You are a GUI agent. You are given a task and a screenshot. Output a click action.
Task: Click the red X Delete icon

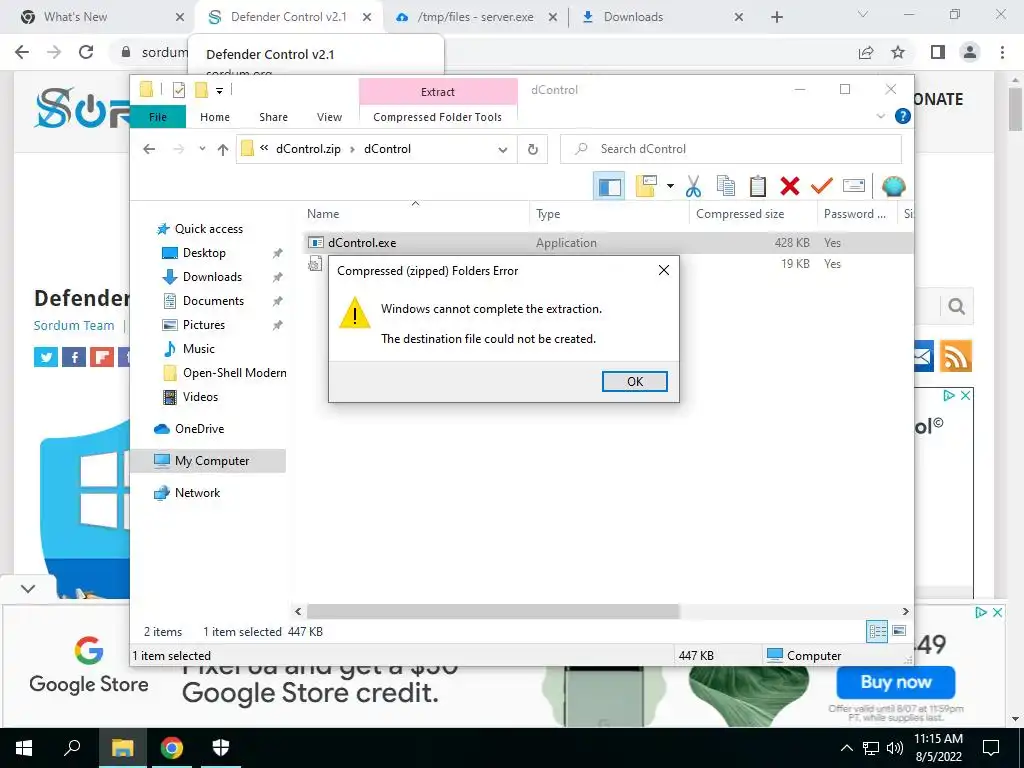790,186
